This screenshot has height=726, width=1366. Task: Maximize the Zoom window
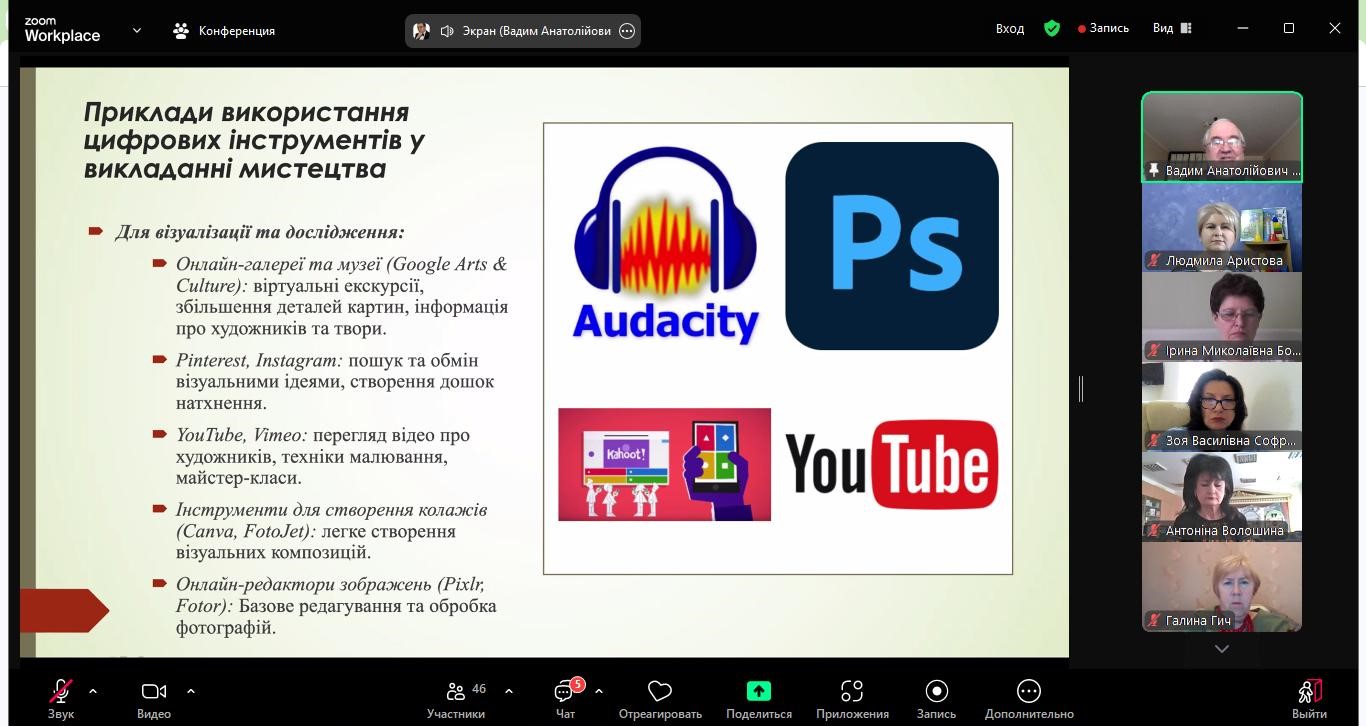click(1289, 28)
